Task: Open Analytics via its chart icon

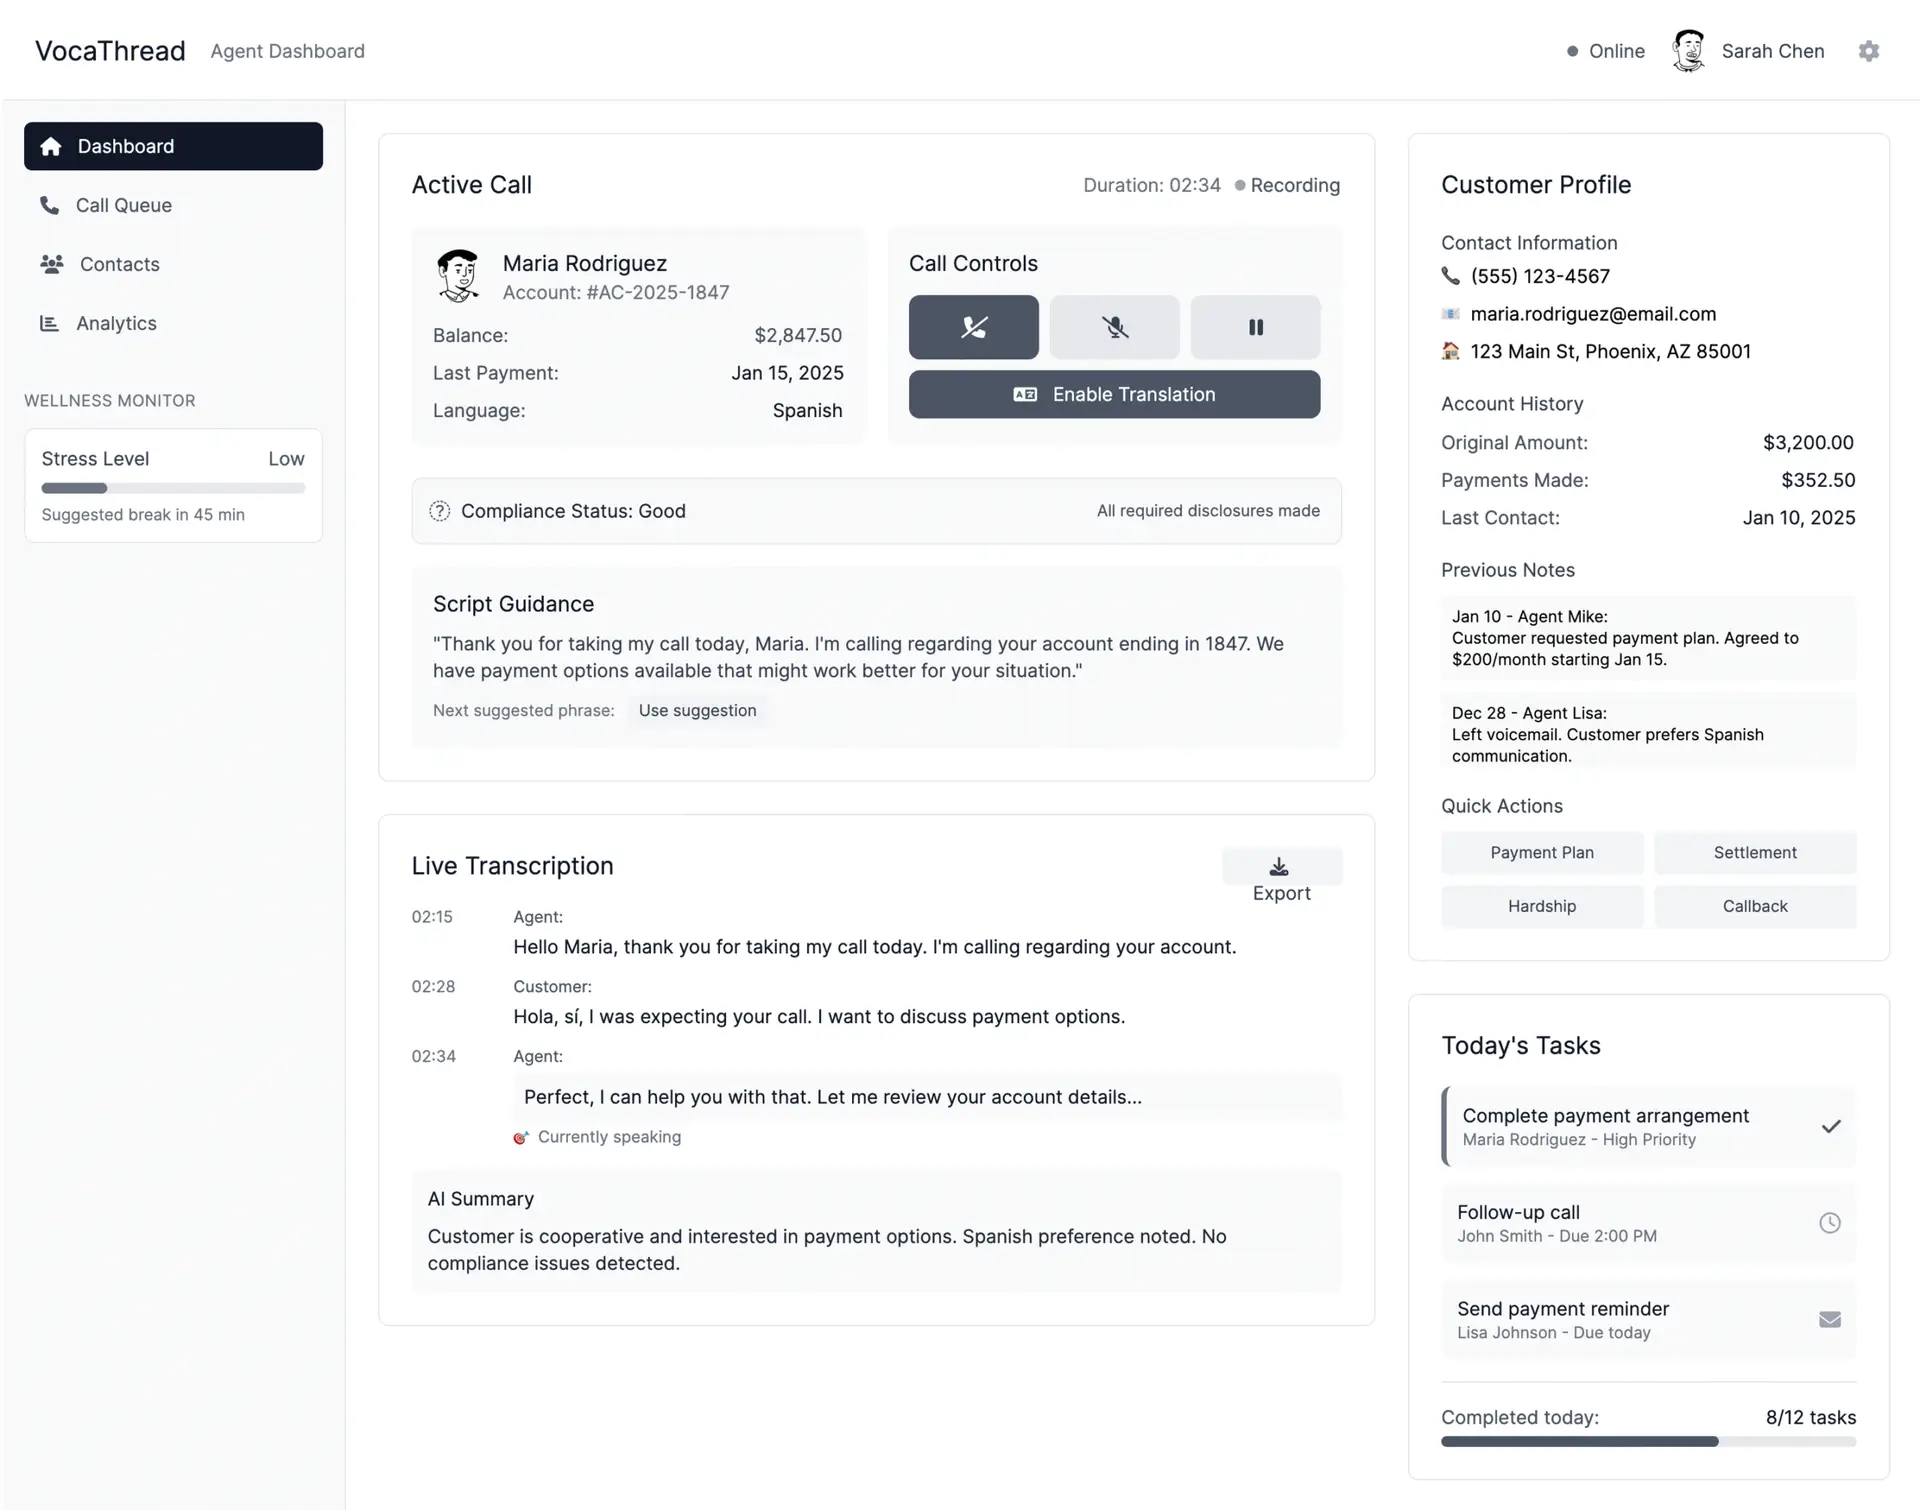Action: 49,323
